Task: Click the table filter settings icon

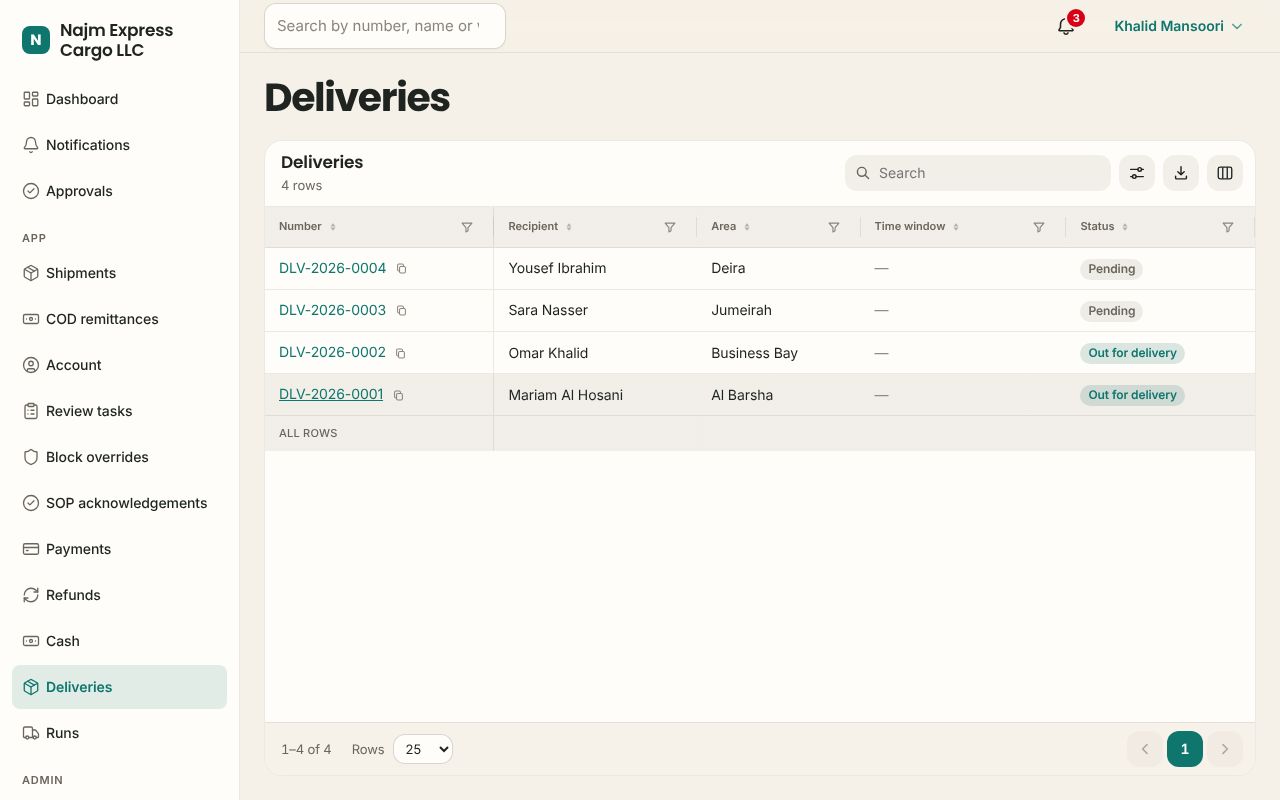Action: (1137, 173)
